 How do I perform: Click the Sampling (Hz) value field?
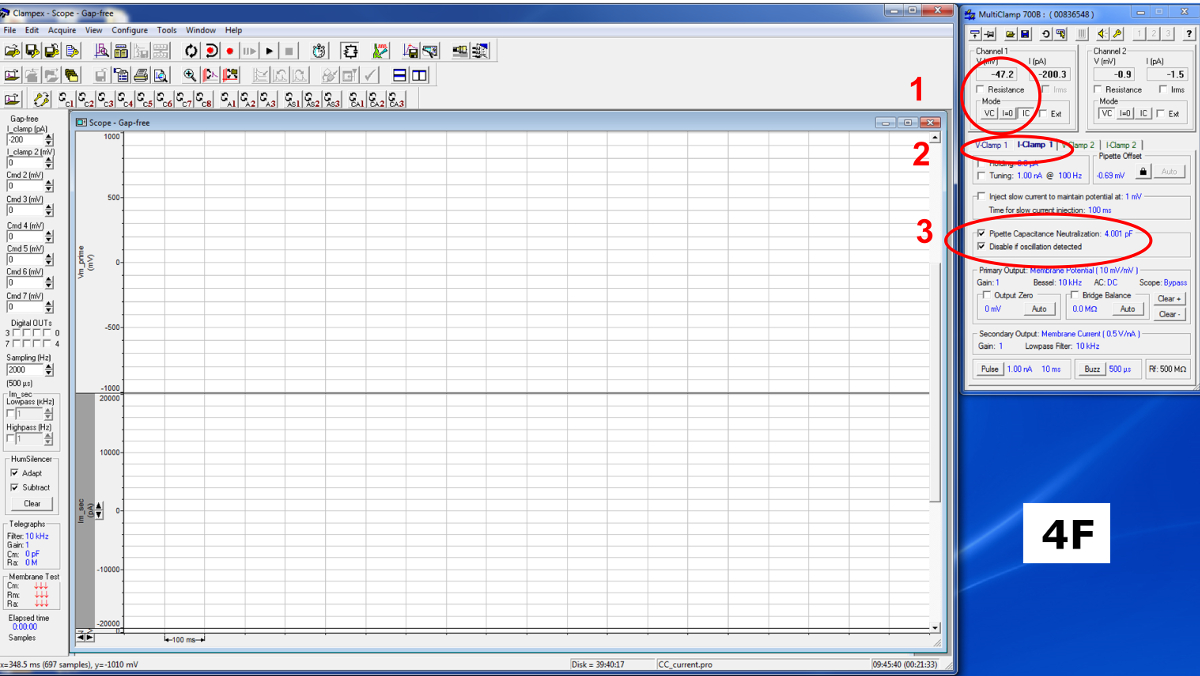[x=25, y=370]
